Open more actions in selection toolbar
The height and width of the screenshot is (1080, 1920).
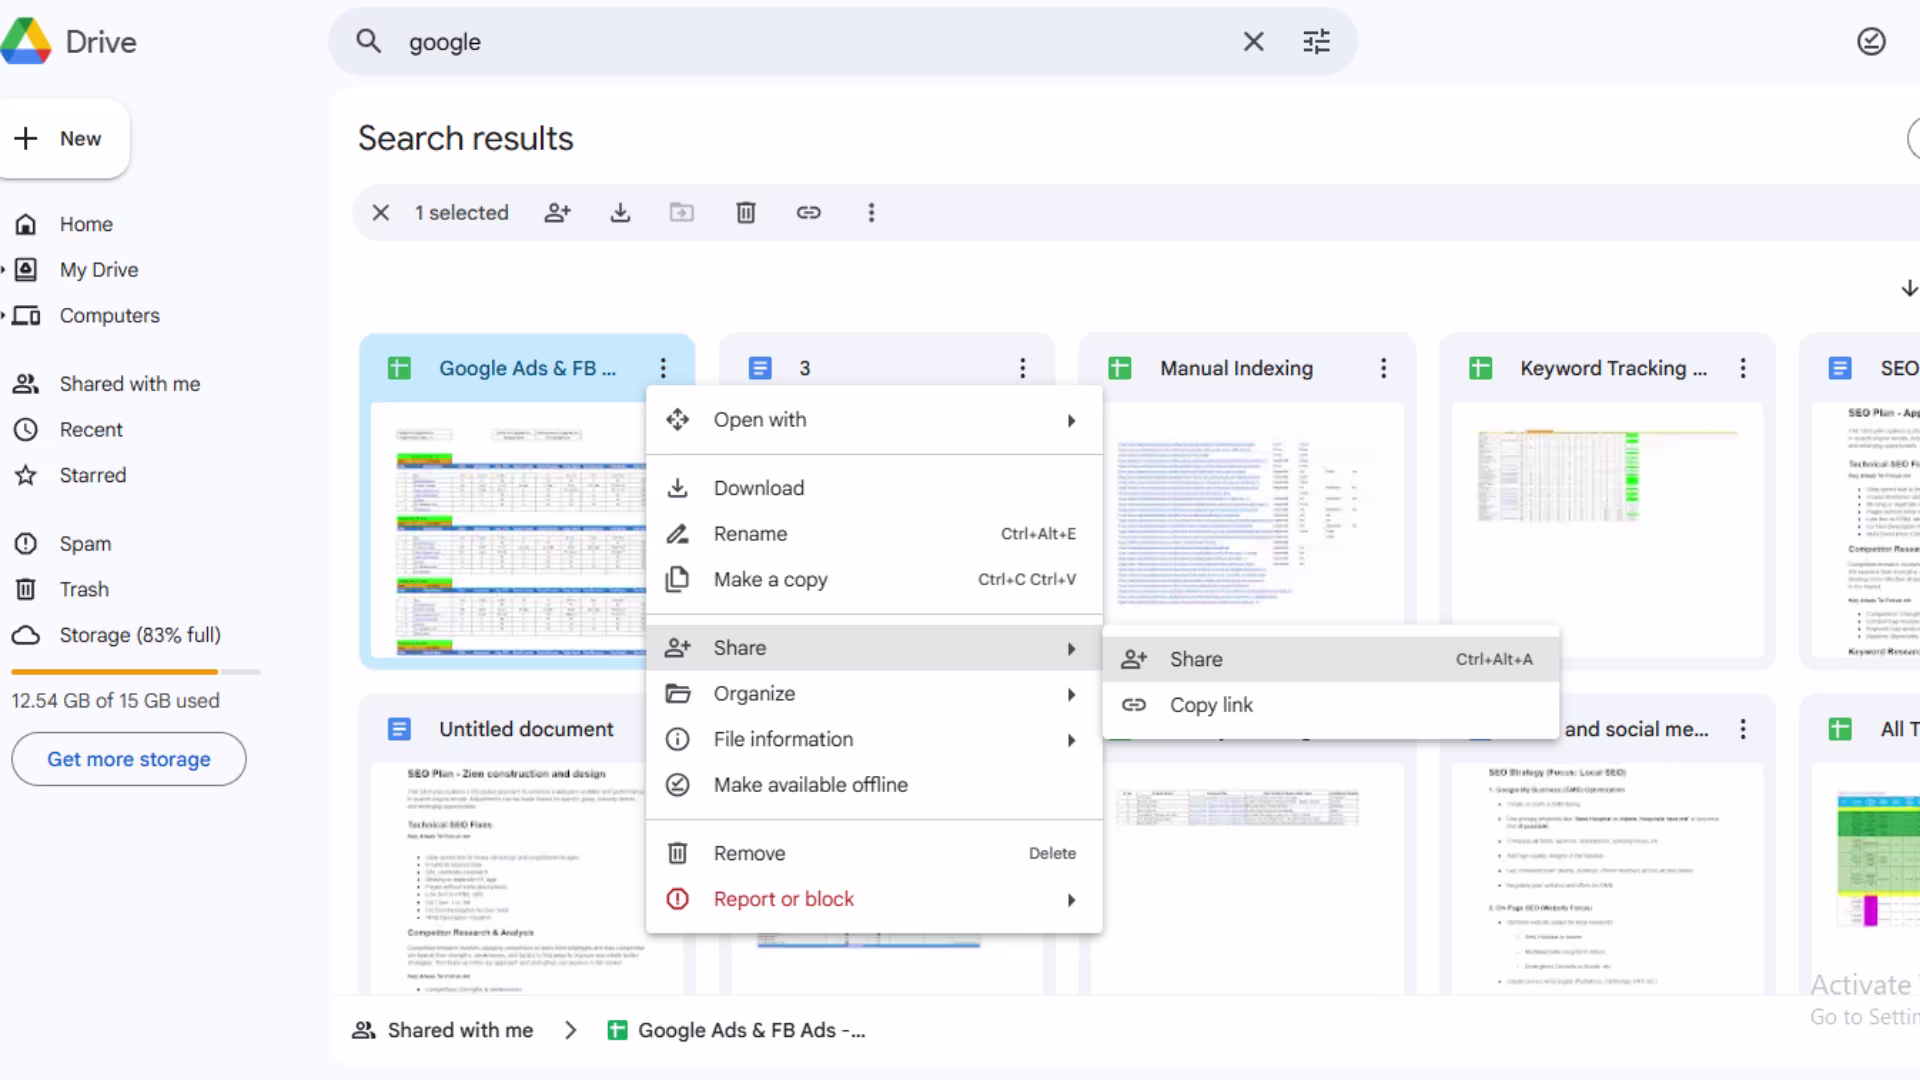pos(871,213)
